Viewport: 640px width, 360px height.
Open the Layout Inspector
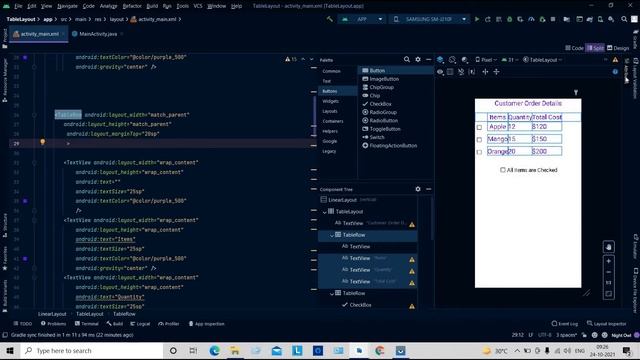[607, 324]
